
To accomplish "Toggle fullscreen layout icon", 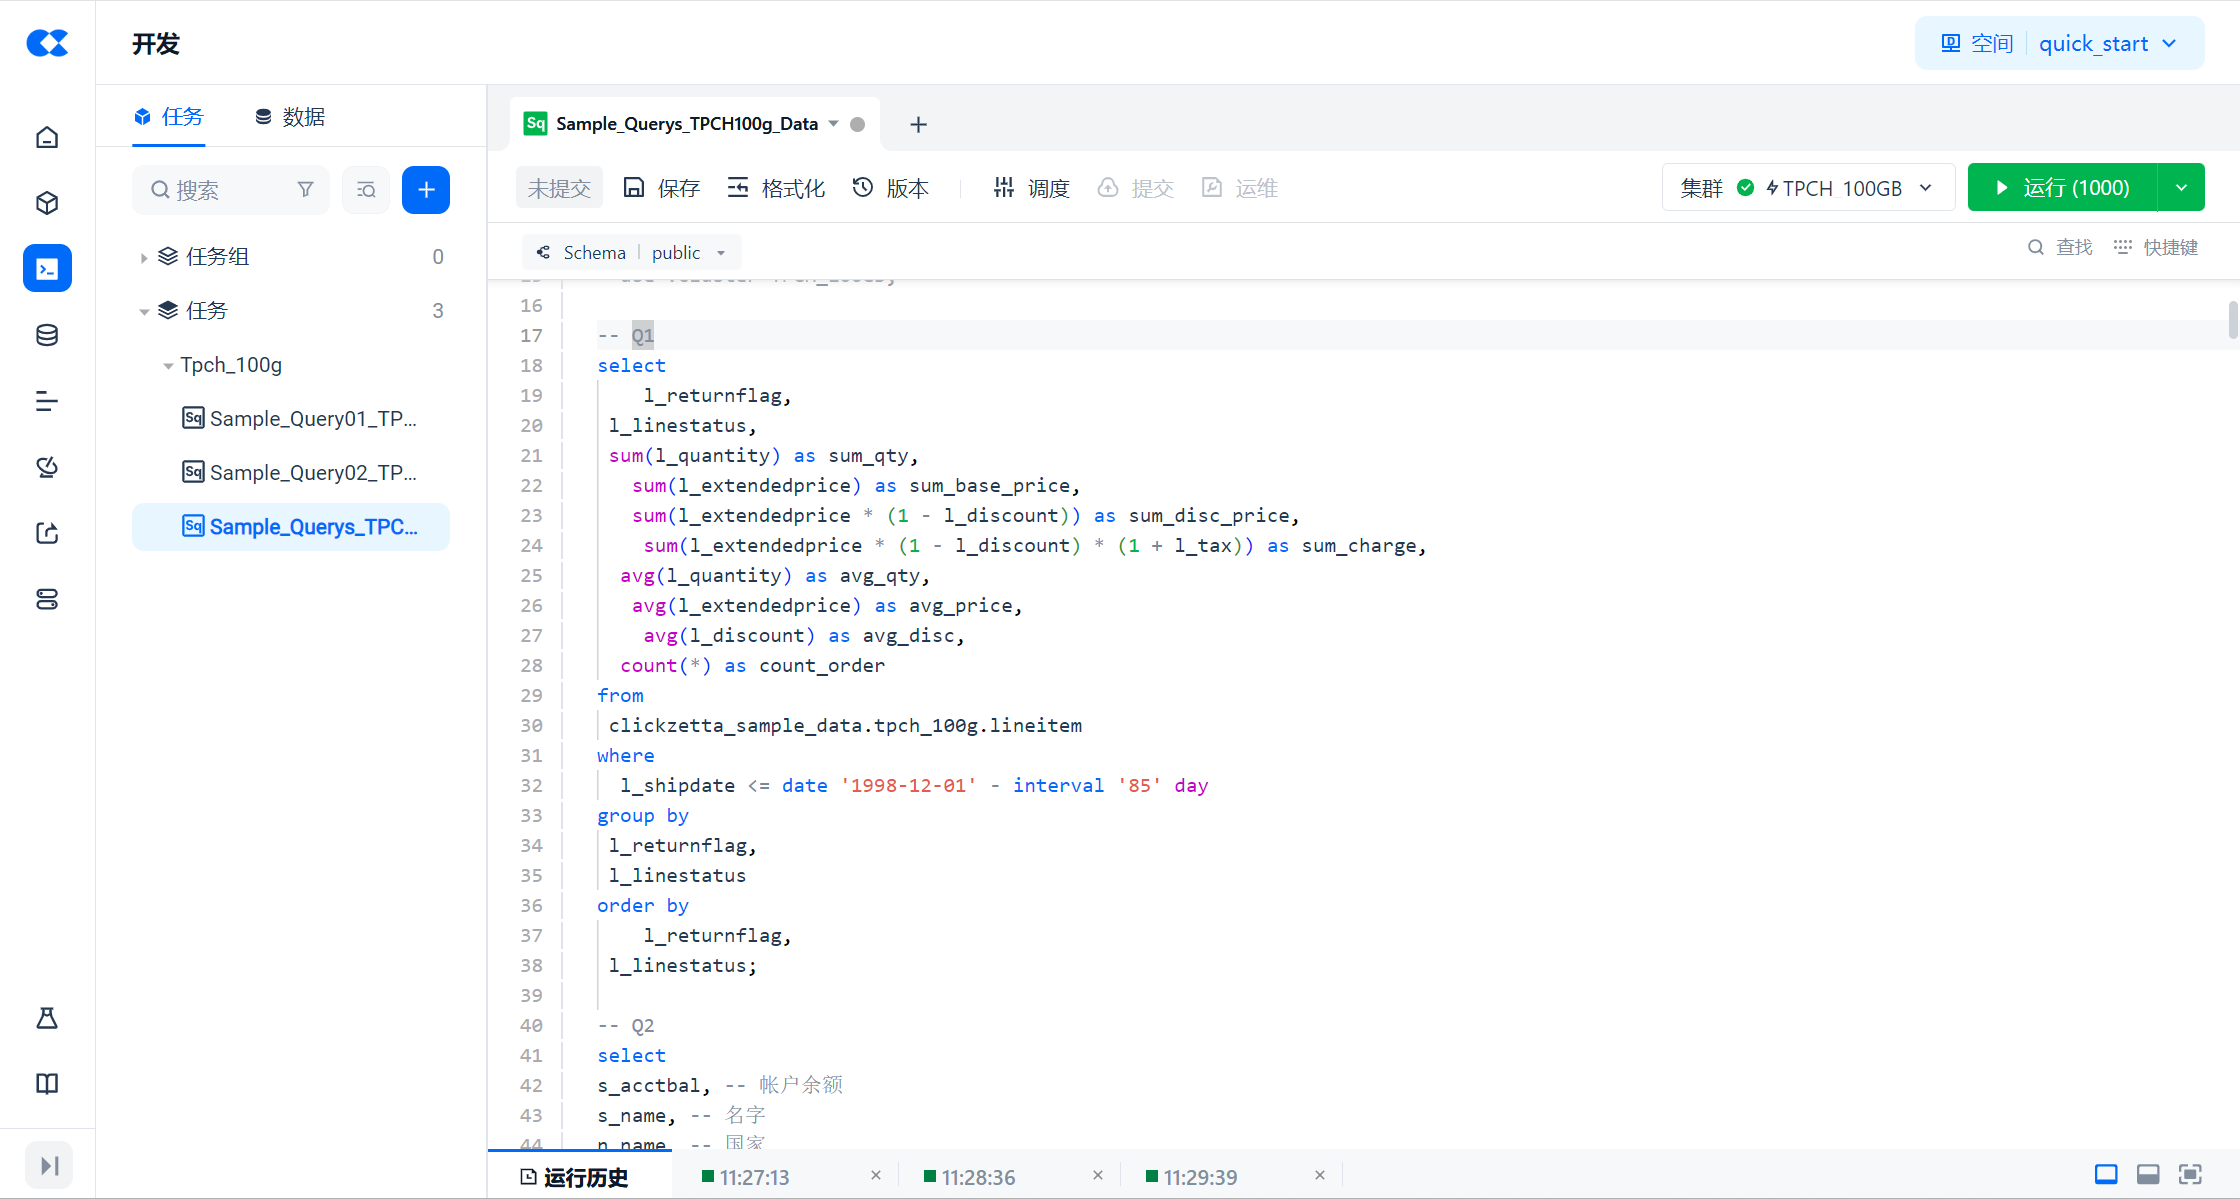I will [x=2190, y=1174].
